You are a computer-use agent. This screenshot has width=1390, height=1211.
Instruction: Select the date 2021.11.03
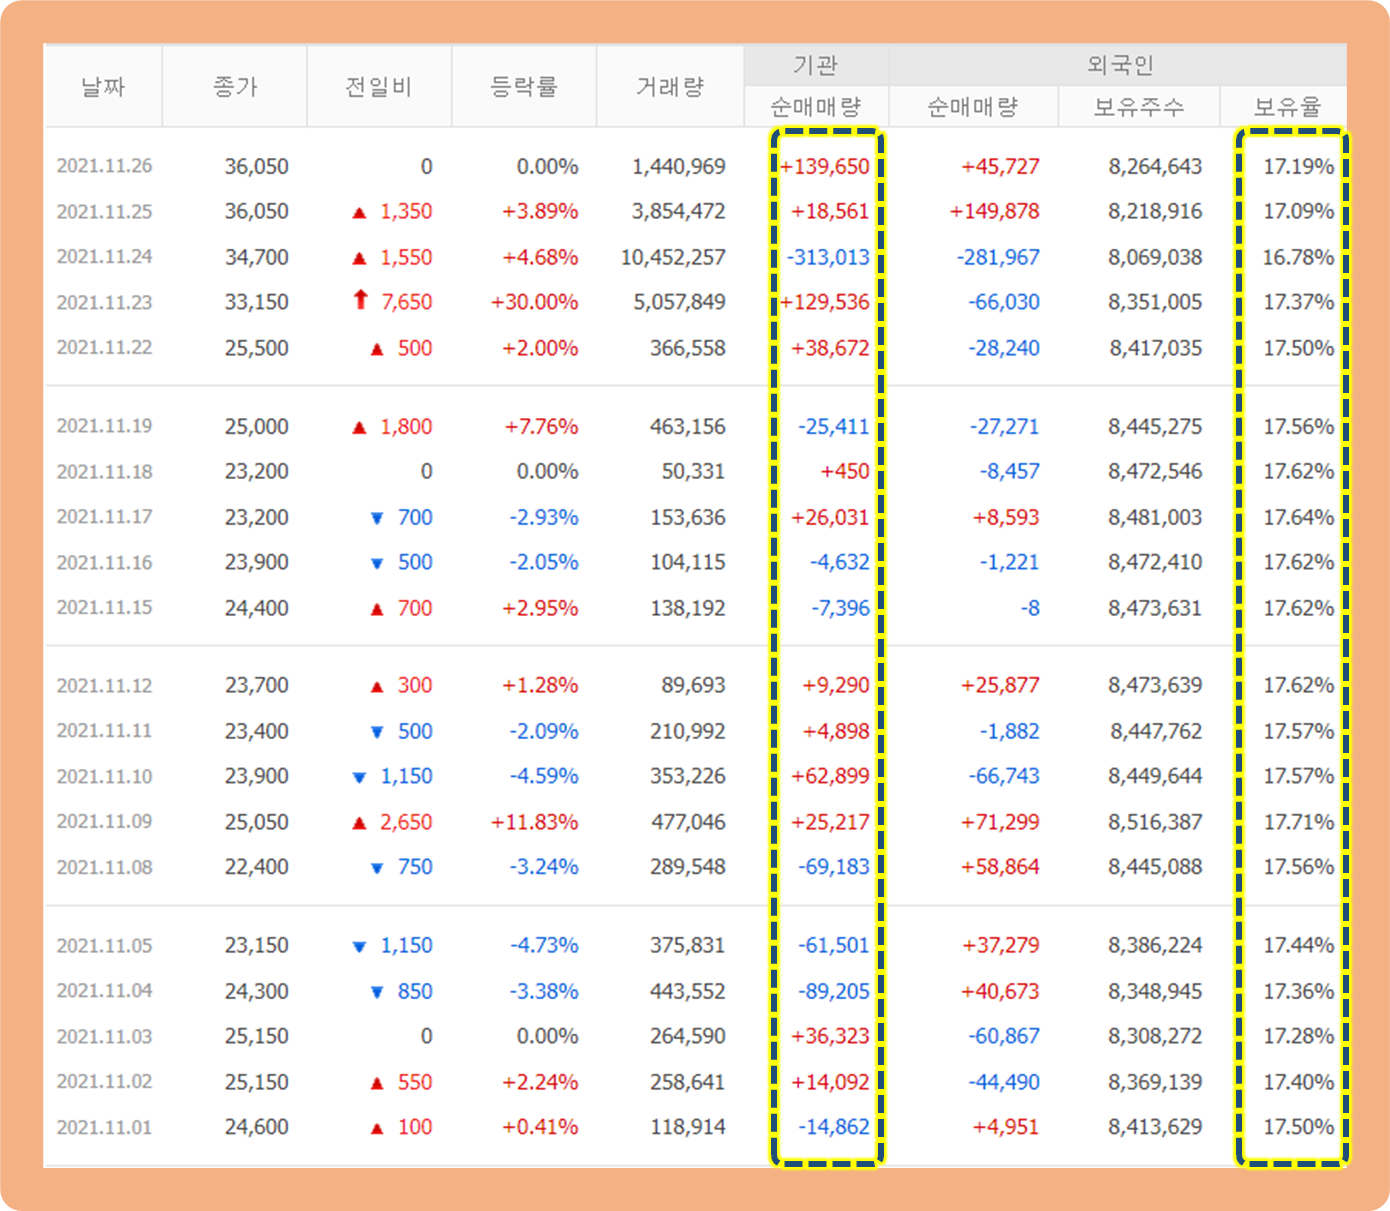pyautogui.click(x=105, y=1036)
